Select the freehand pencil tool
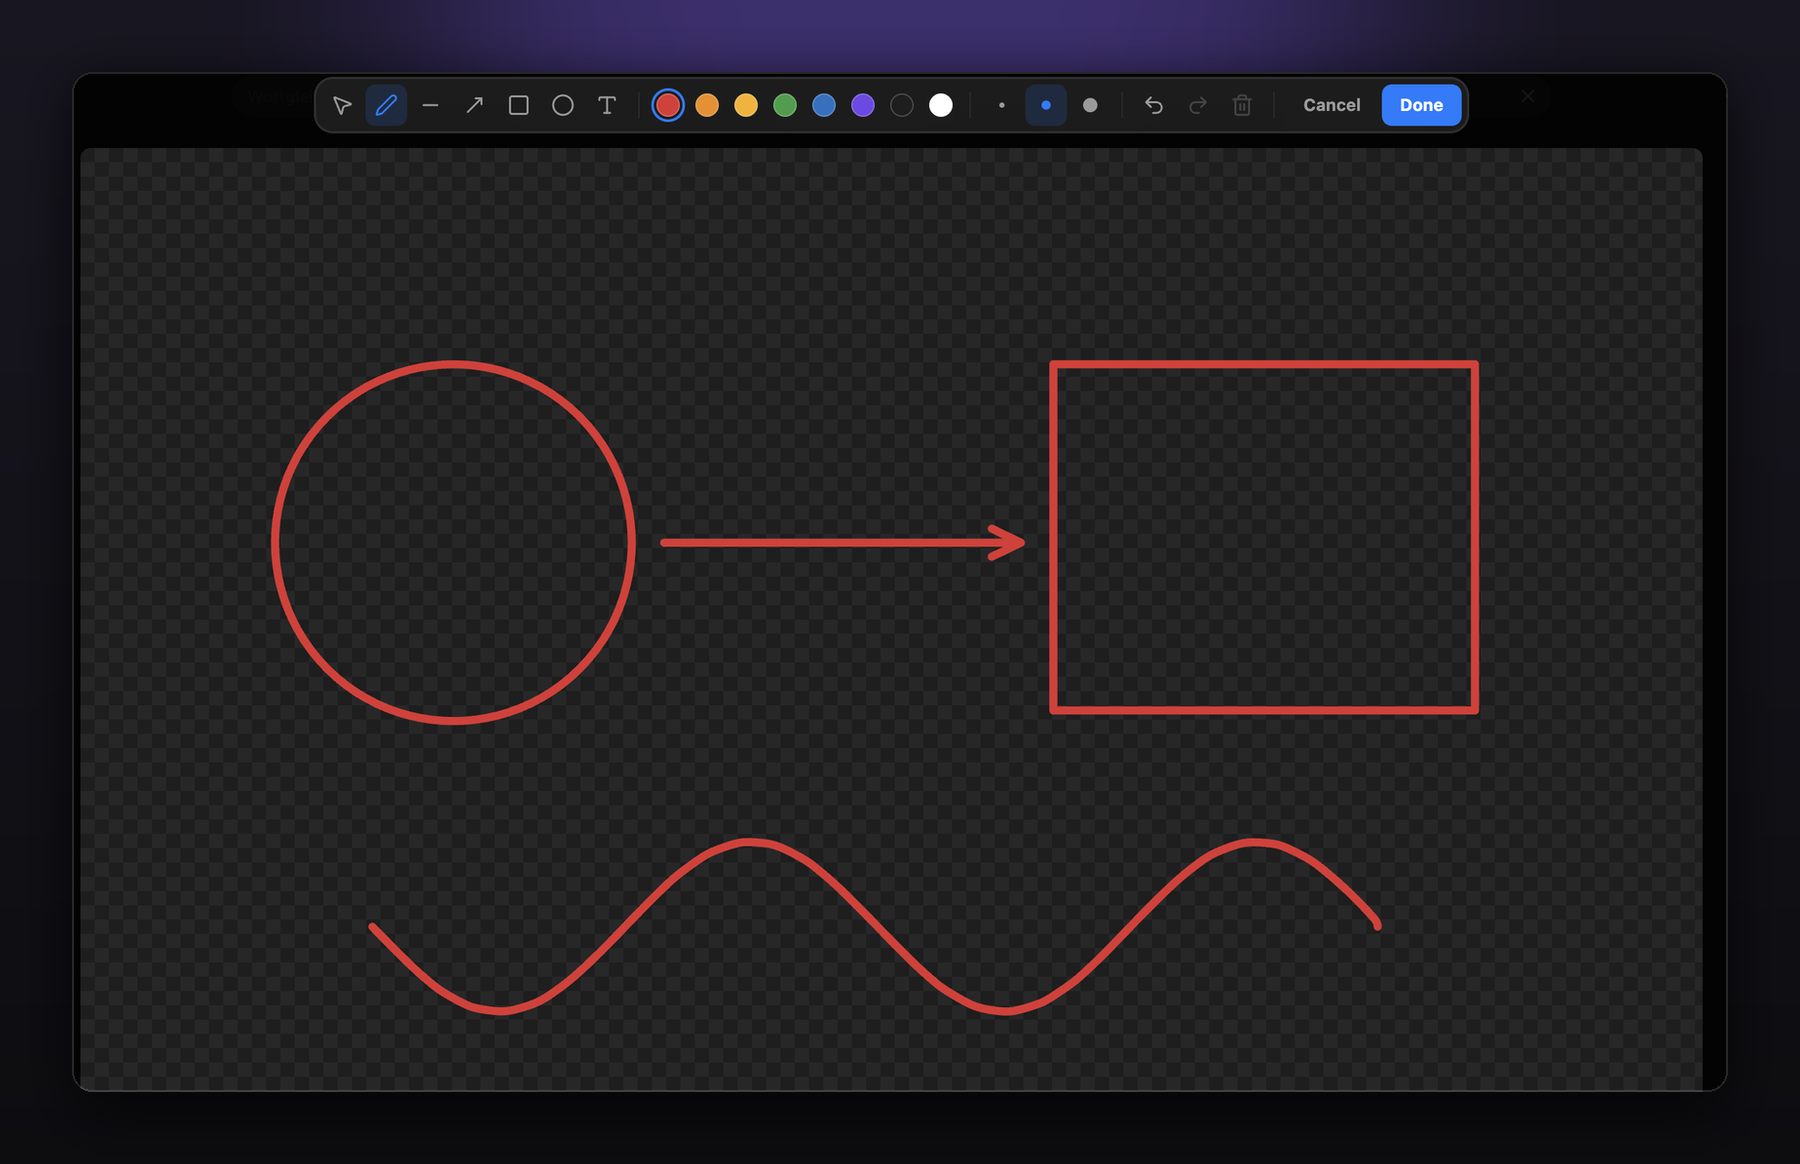1800x1164 pixels. tap(386, 105)
